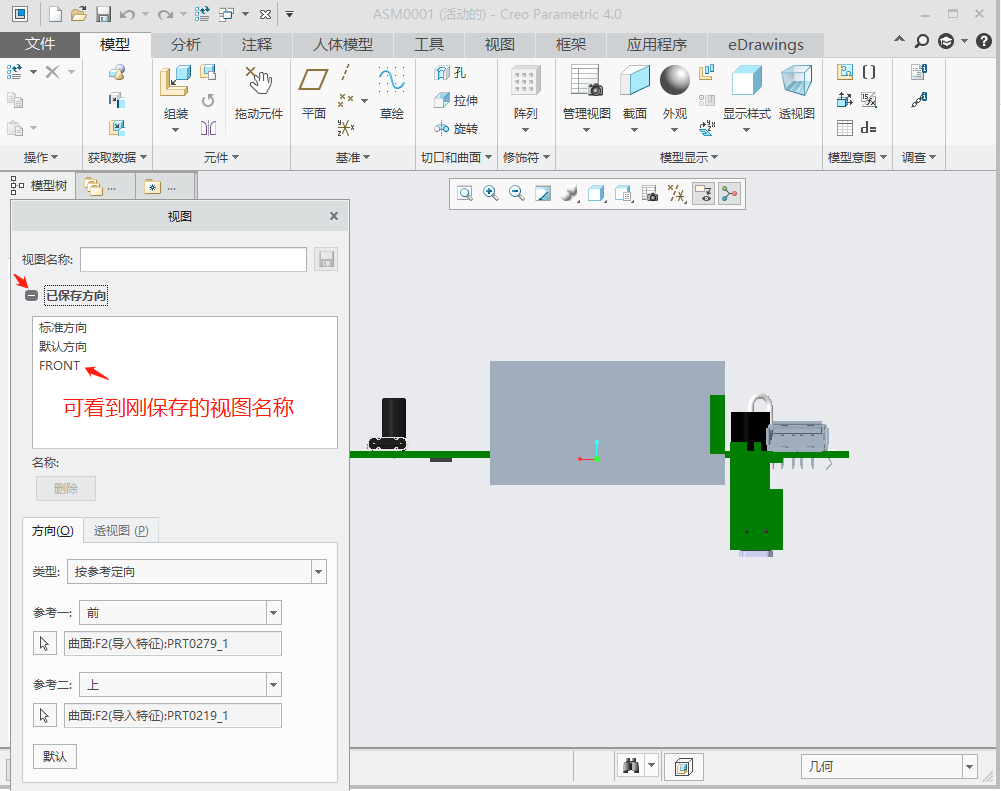Select FRONT in saved orientations list
The width and height of the screenshot is (1001, 791).
click(59, 366)
